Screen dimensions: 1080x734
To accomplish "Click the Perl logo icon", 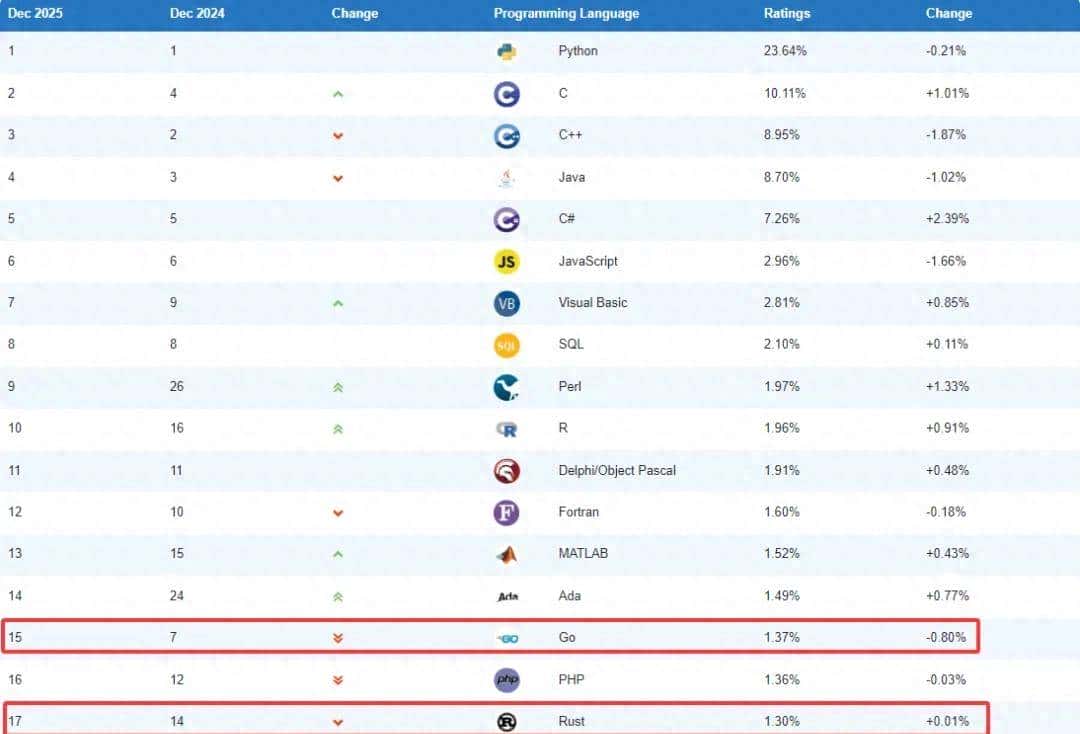I will (507, 387).
